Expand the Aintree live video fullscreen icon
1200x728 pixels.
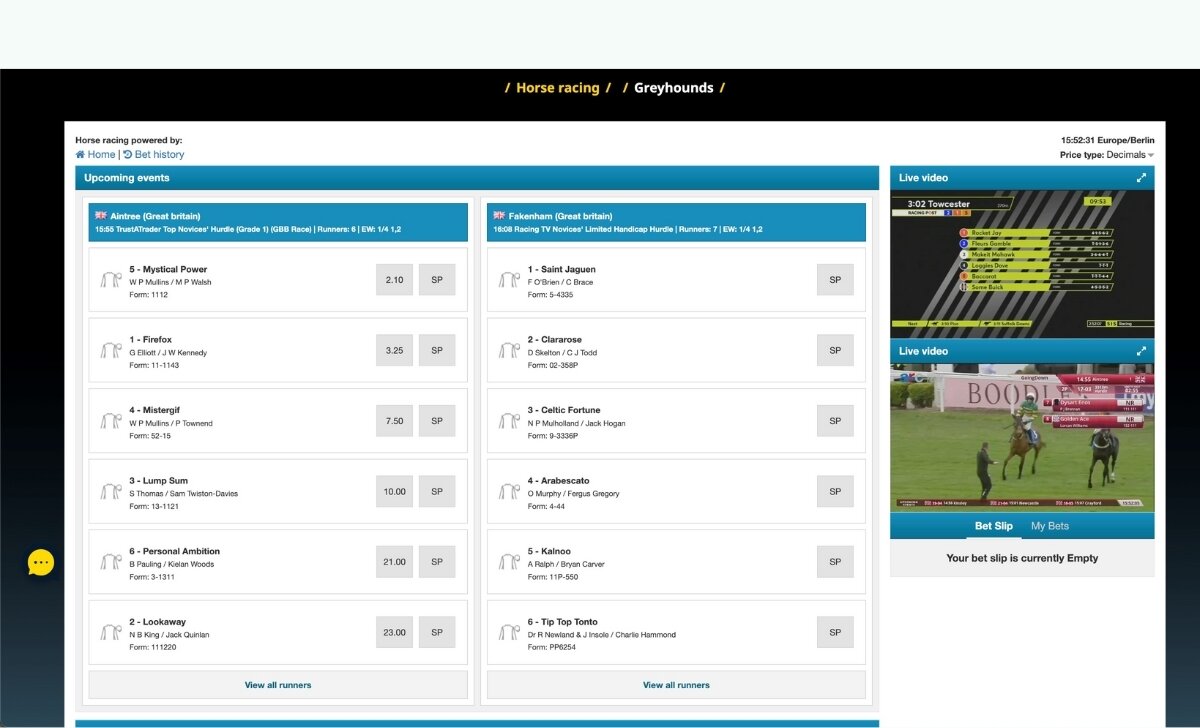pyautogui.click(x=1141, y=351)
